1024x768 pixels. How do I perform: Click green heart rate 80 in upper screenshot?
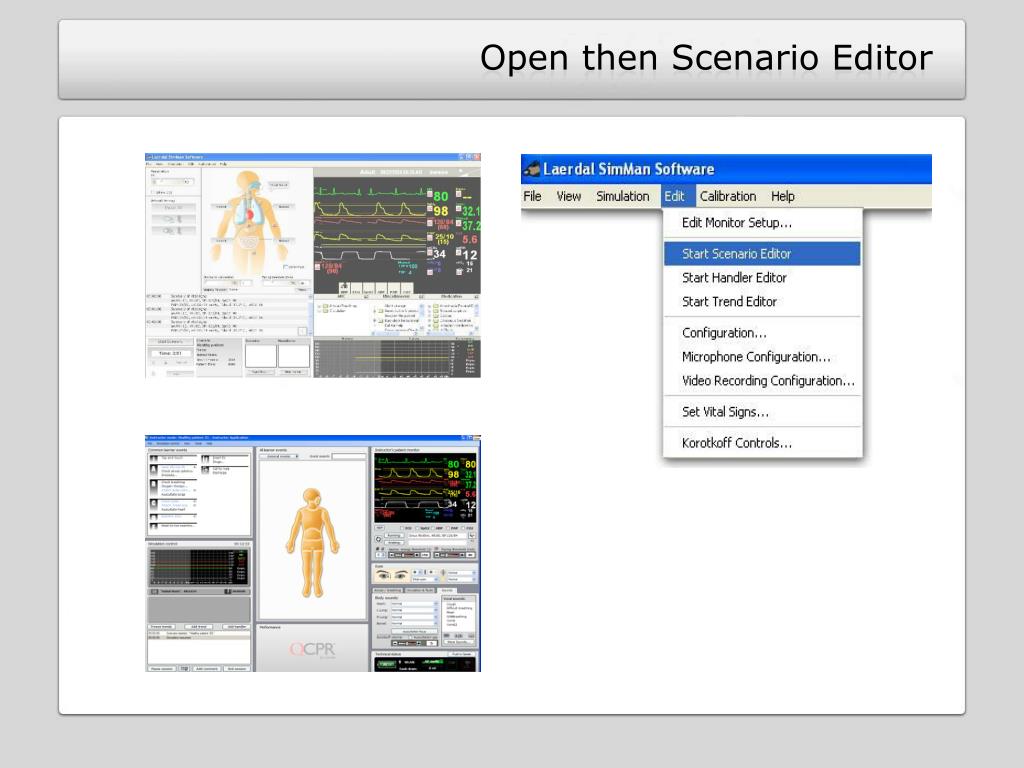point(441,196)
